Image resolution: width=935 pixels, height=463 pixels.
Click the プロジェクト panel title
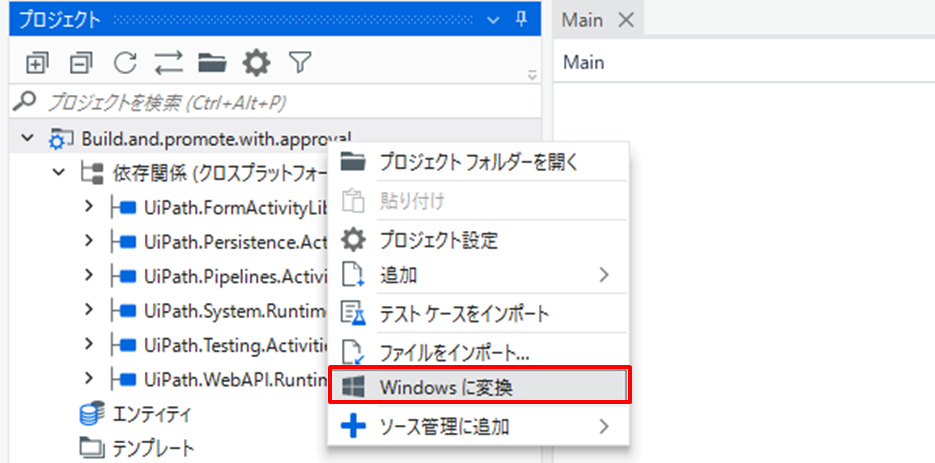click(x=60, y=20)
